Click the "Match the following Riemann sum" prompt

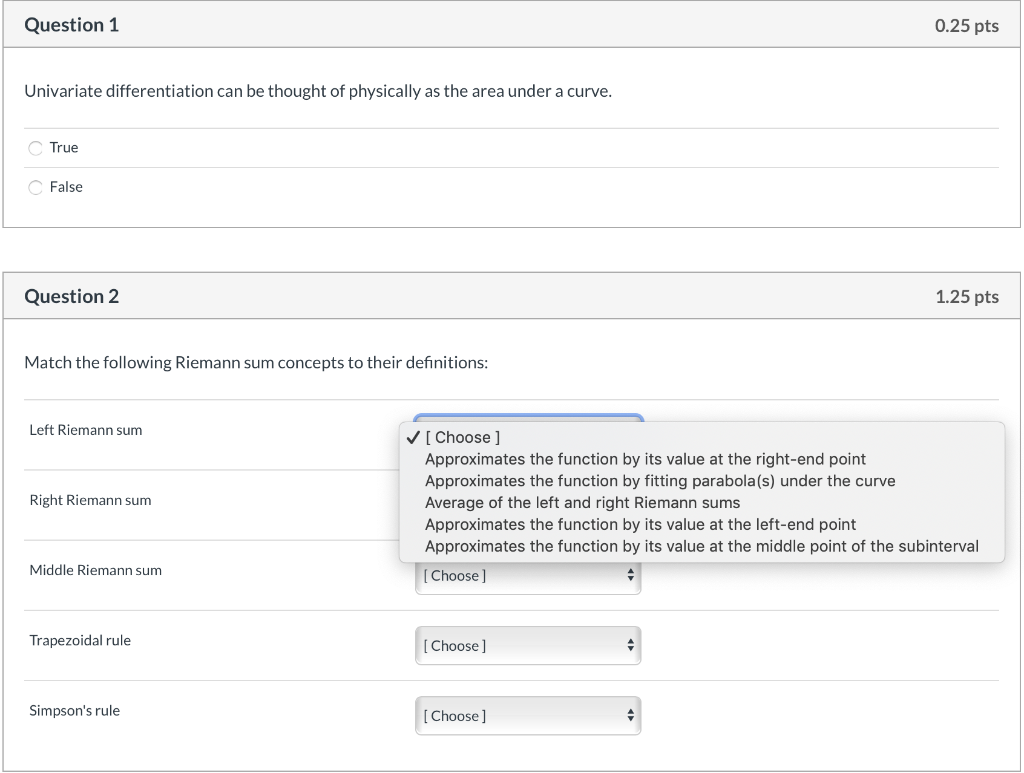tap(256, 362)
